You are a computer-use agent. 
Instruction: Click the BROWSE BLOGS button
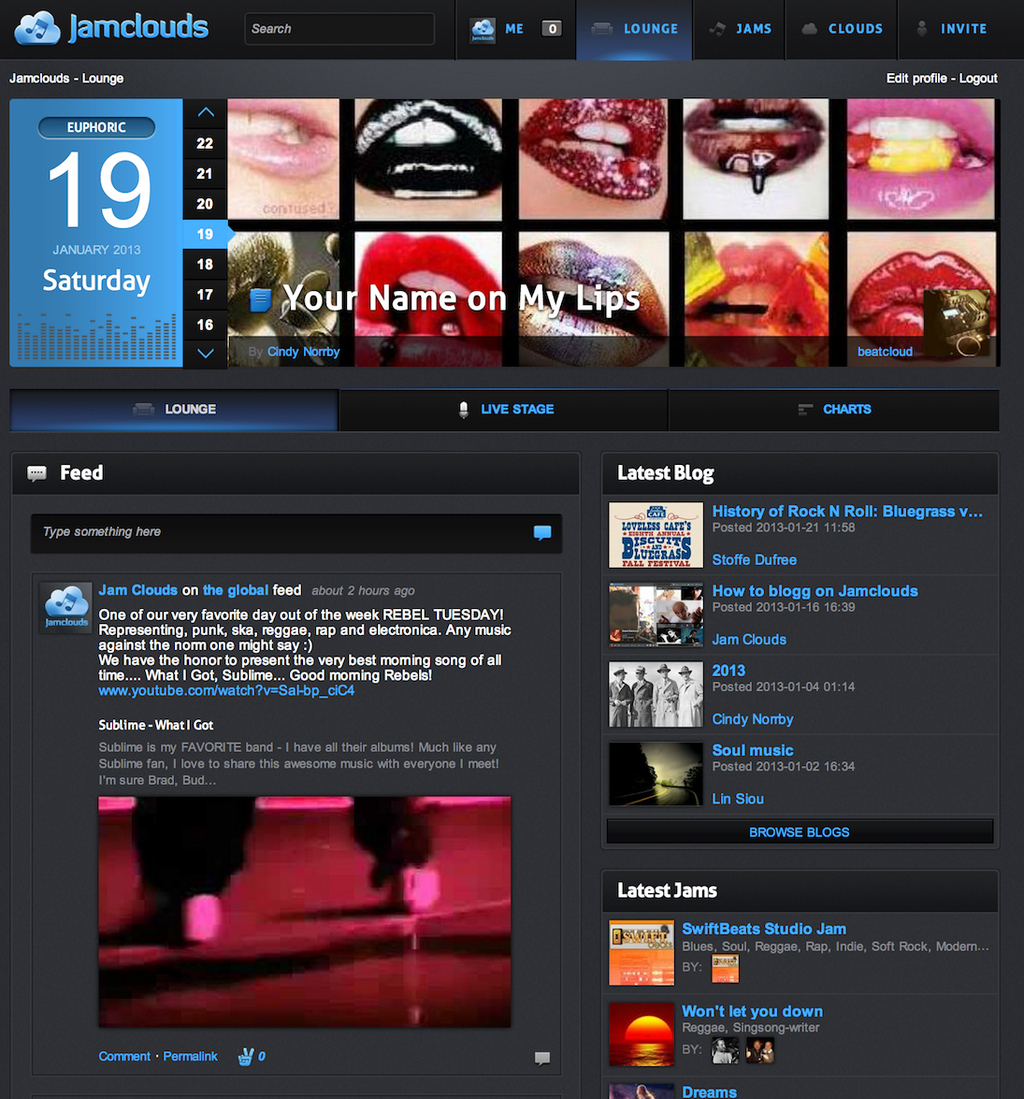[800, 832]
